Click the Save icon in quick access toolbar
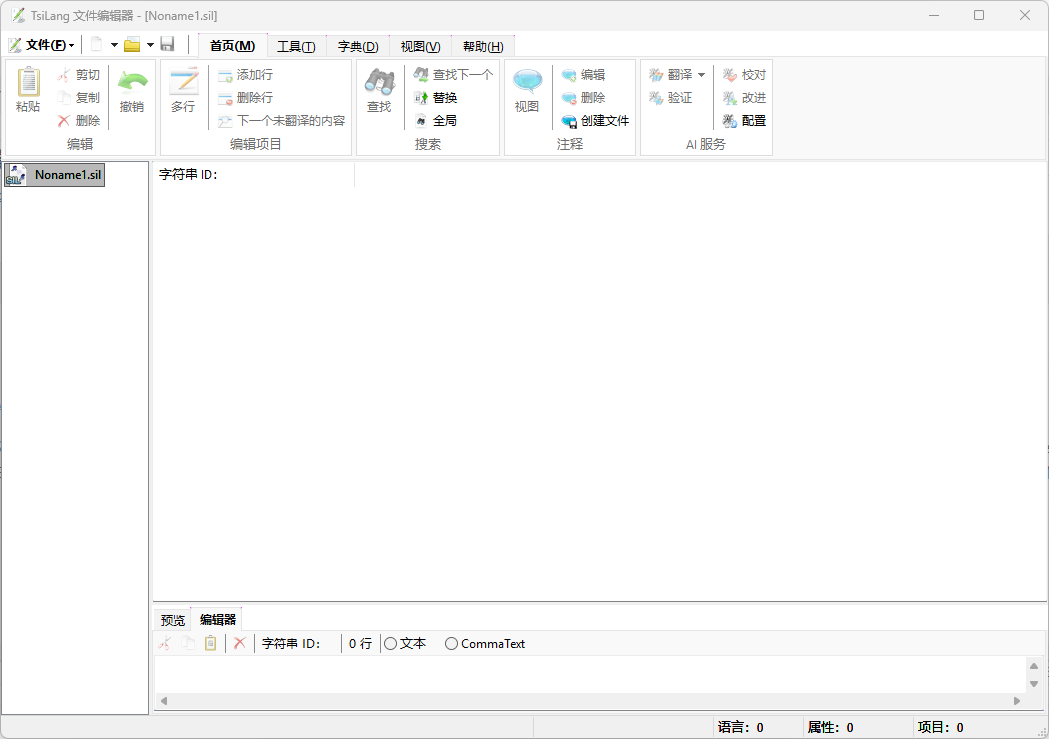Image resolution: width=1049 pixels, height=739 pixels. [x=168, y=44]
